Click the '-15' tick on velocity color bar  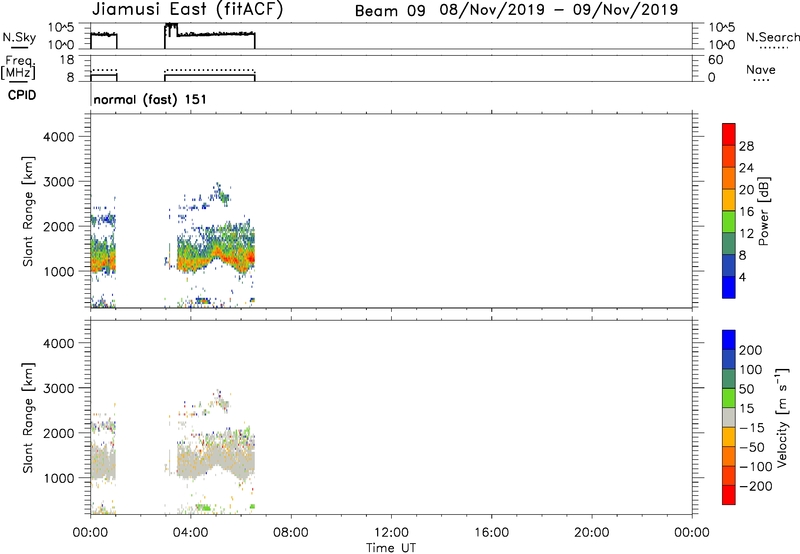(752, 428)
